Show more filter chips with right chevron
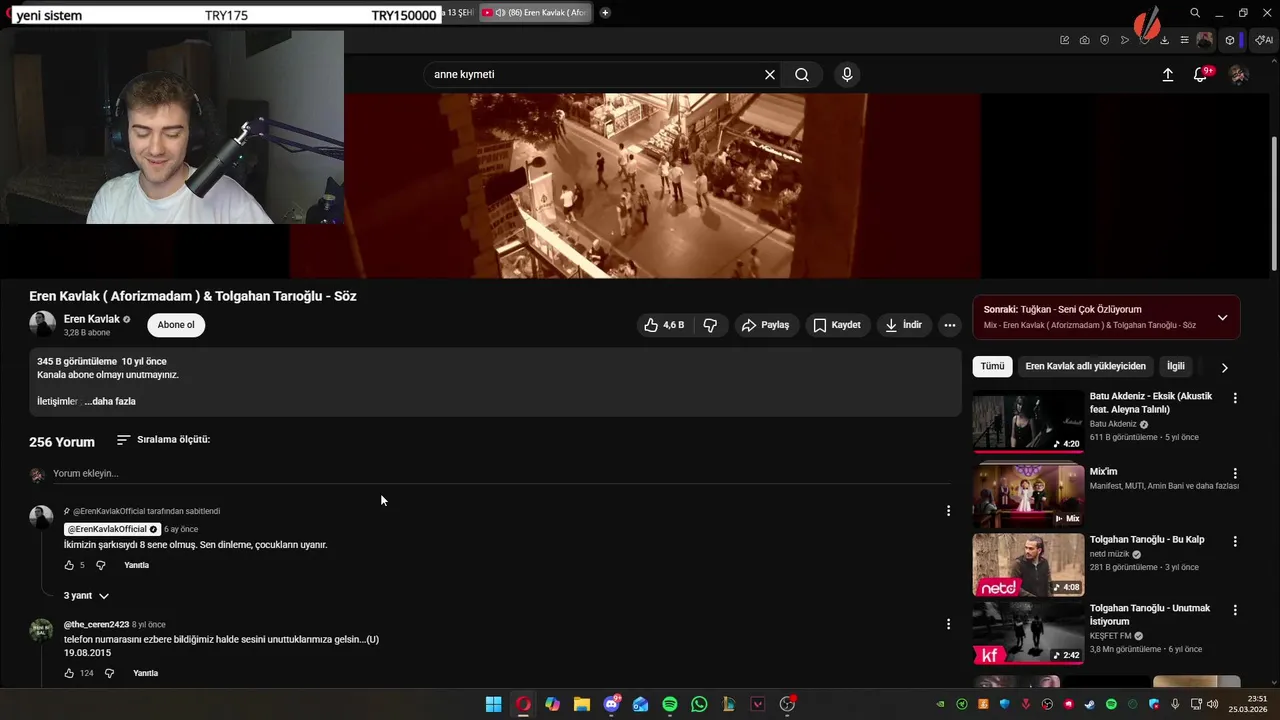 [x=1224, y=367]
